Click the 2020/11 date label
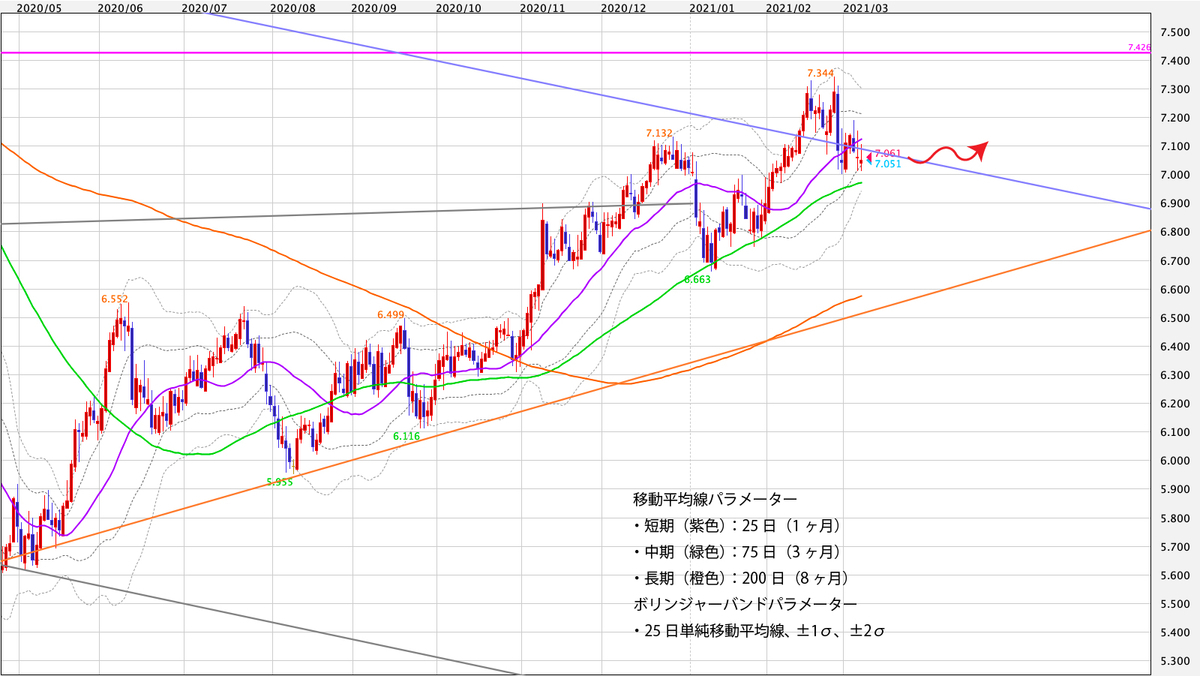The height and width of the screenshot is (676, 1200). [x=543, y=6]
